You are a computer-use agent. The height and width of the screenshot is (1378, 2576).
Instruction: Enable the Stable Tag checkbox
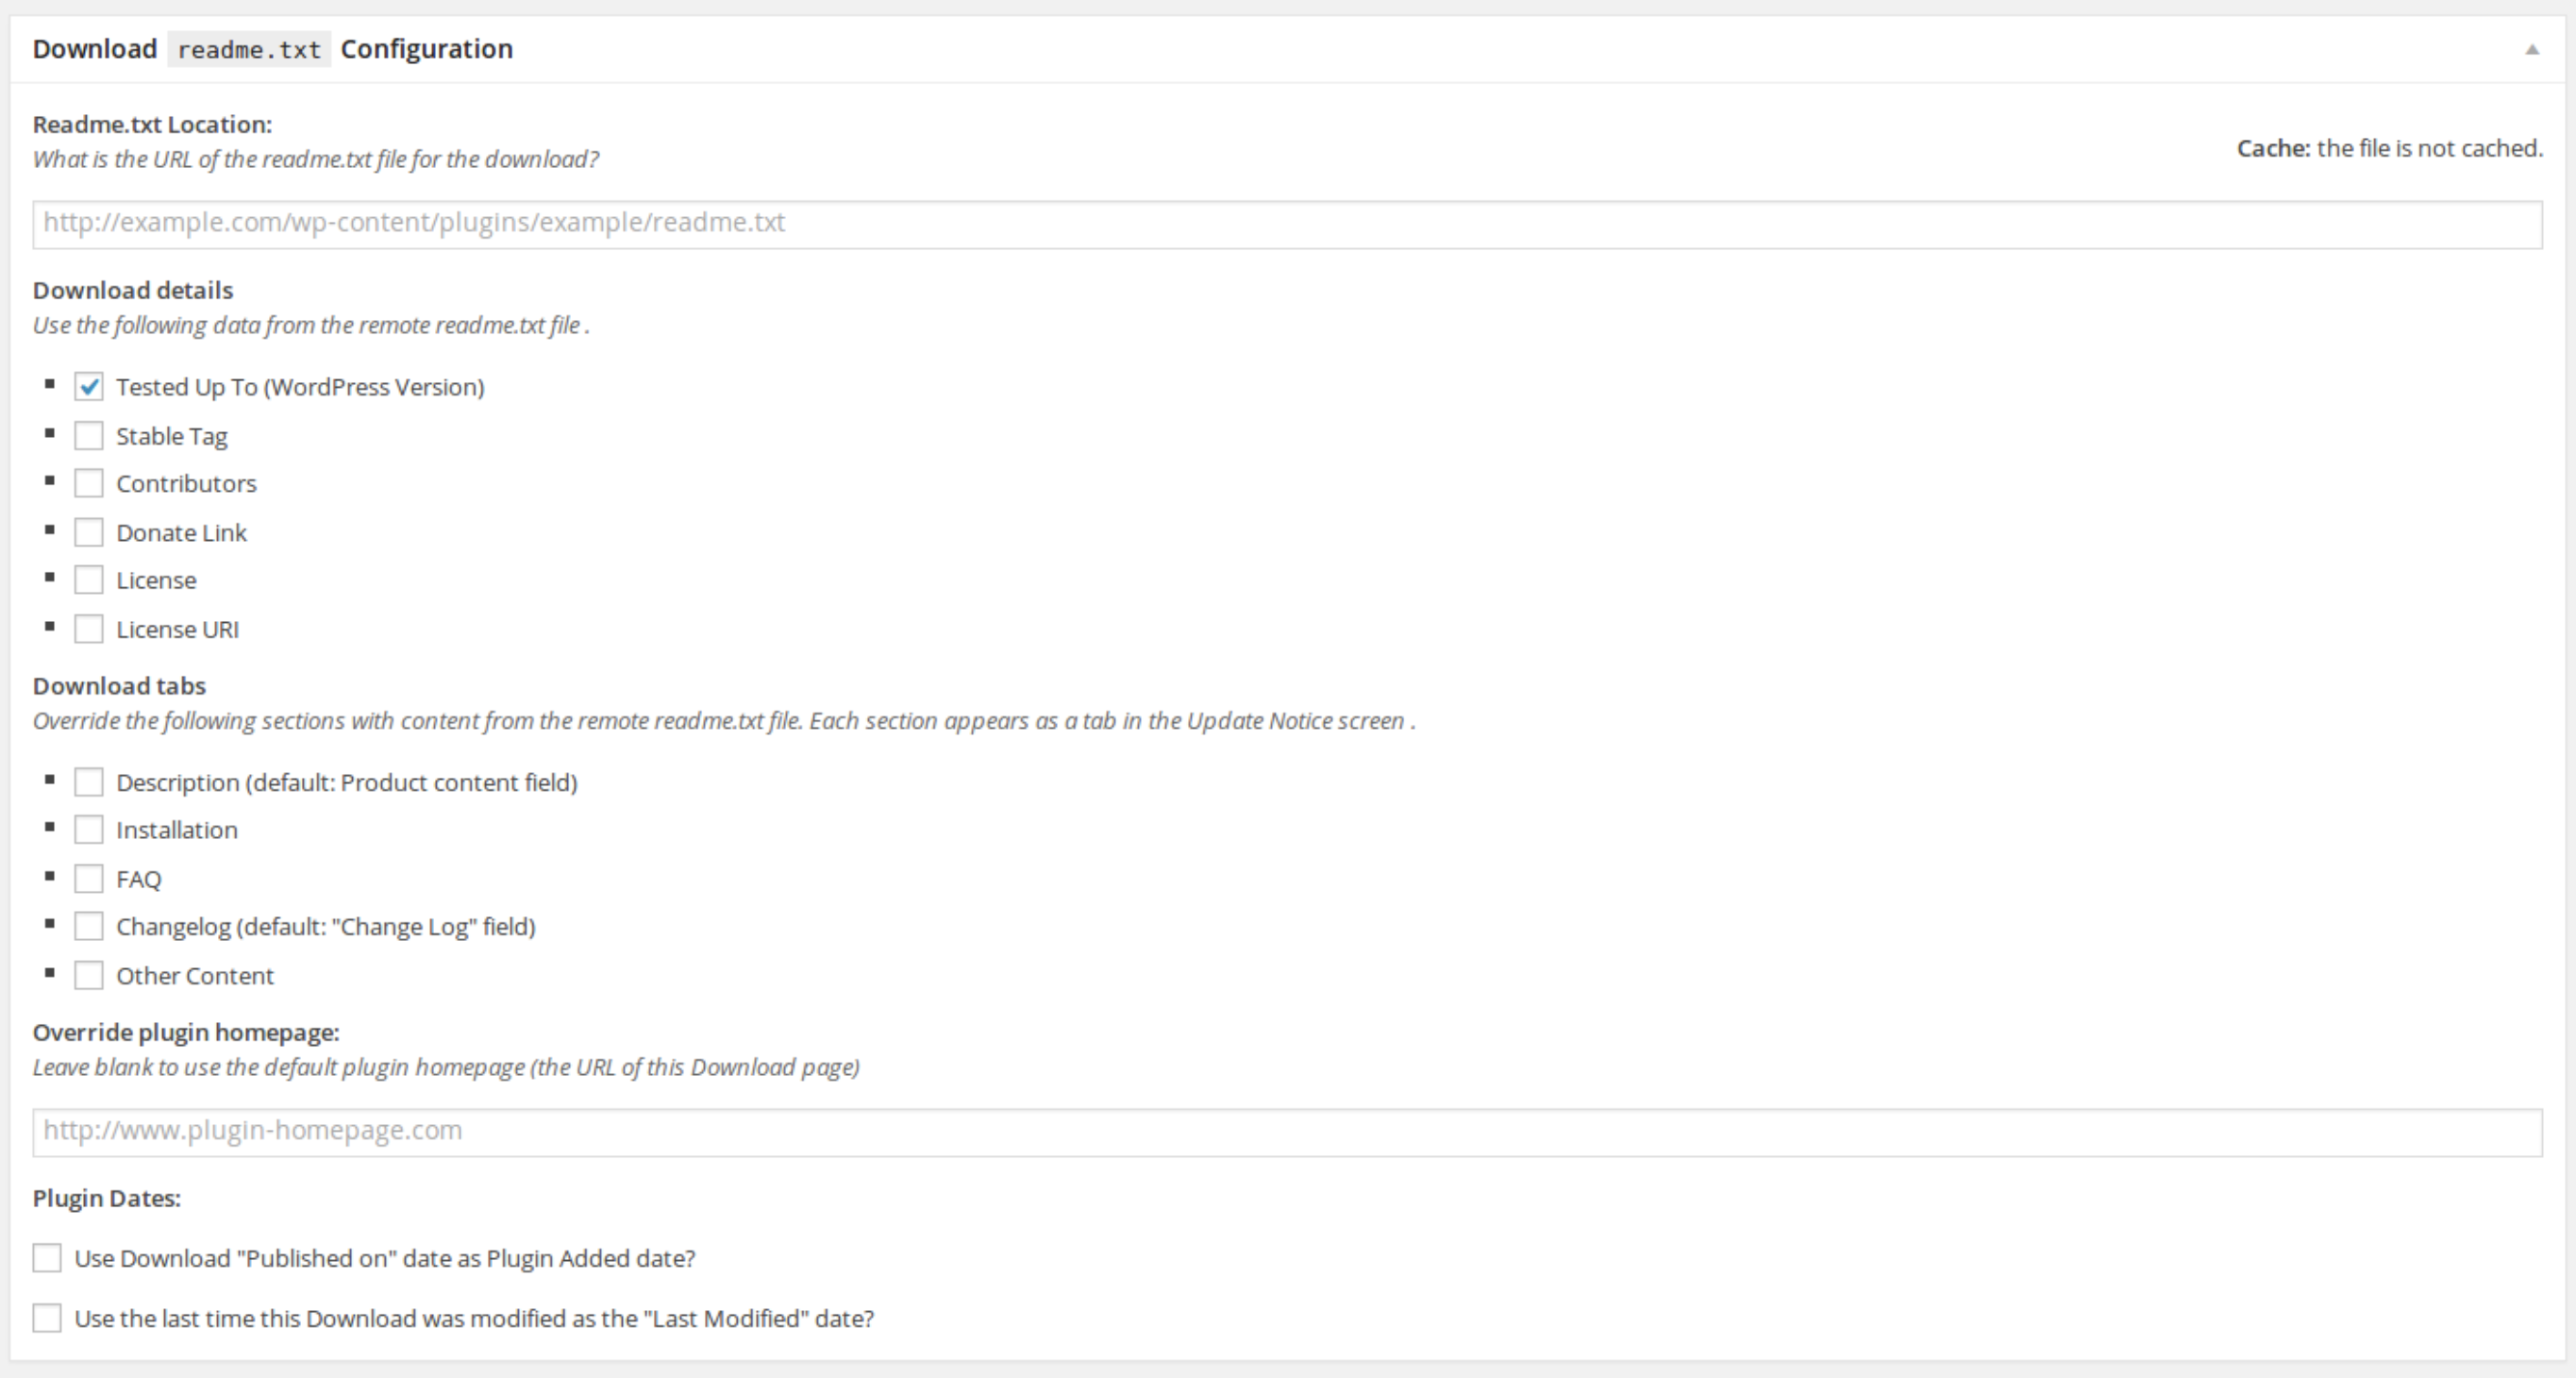click(x=89, y=436)
